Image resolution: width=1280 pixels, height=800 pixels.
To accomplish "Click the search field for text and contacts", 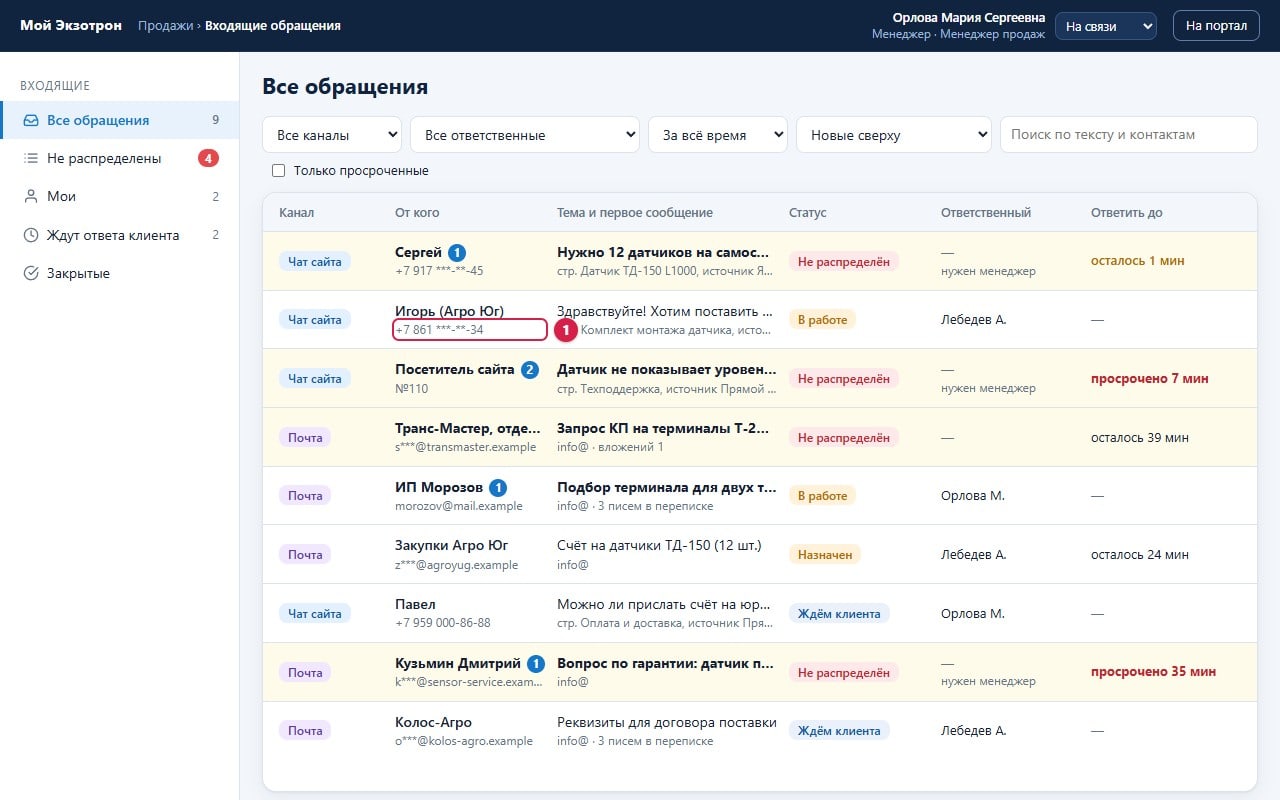I will pyautogui.click(x=1129, y=135).
